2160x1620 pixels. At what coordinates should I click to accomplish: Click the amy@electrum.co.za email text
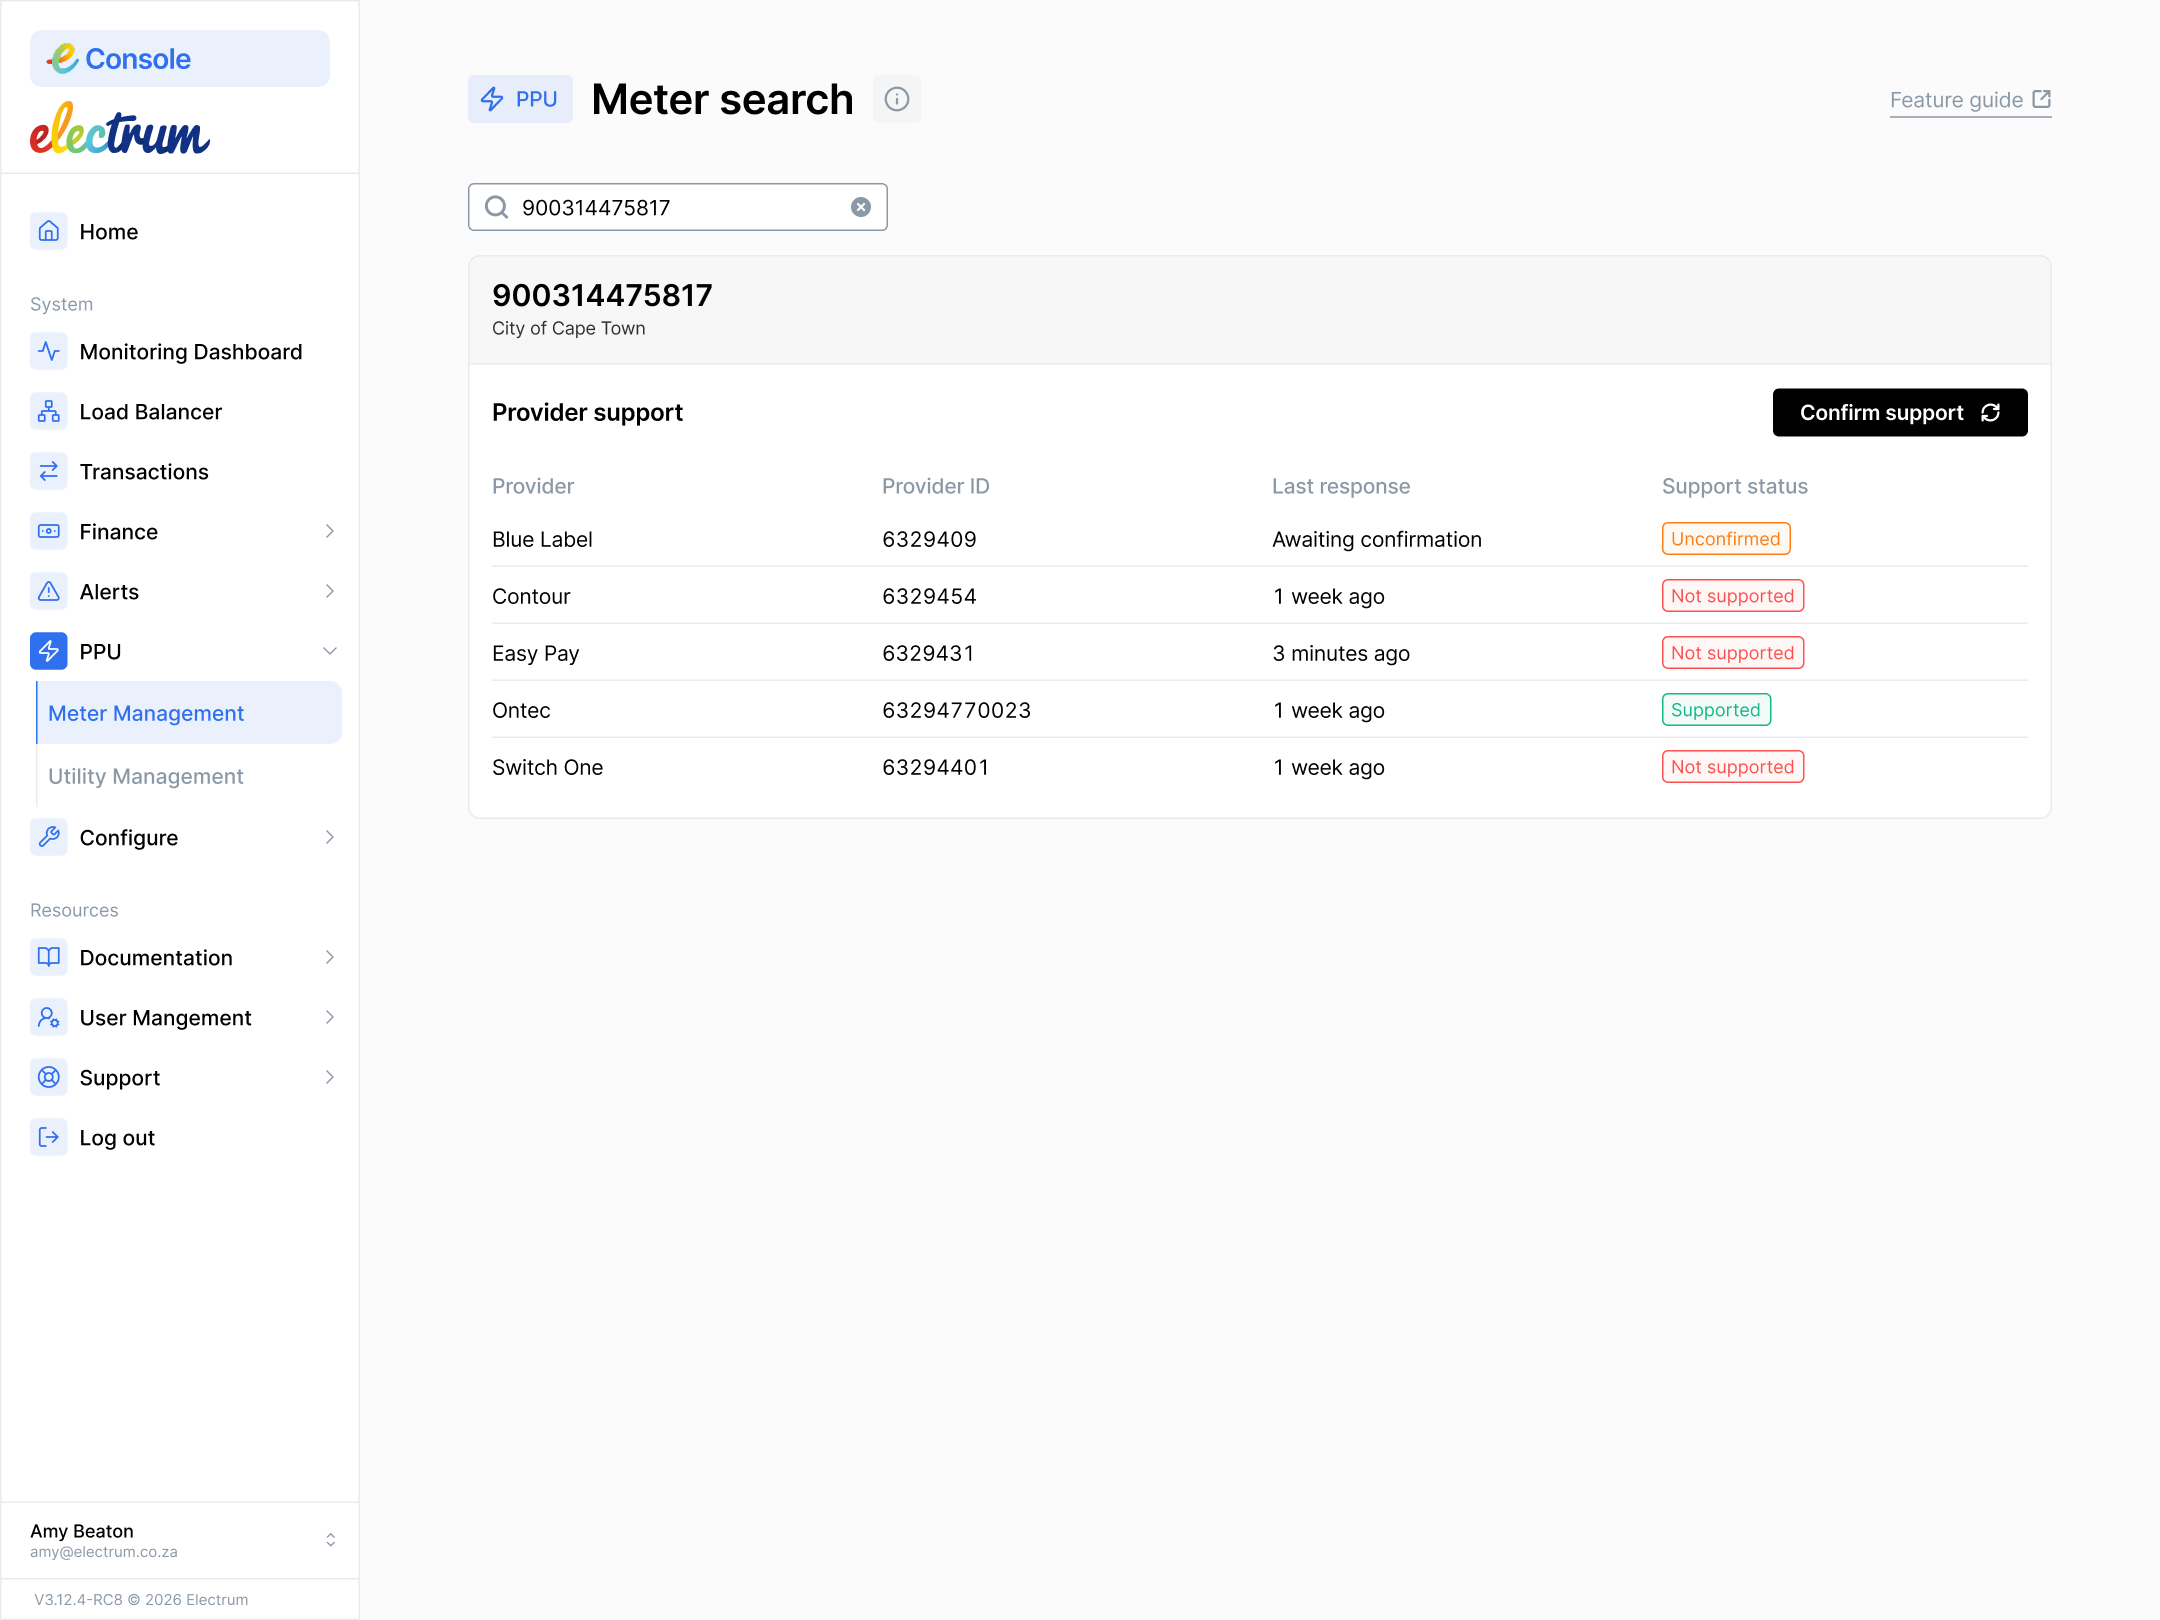[x=104, y=1552]
